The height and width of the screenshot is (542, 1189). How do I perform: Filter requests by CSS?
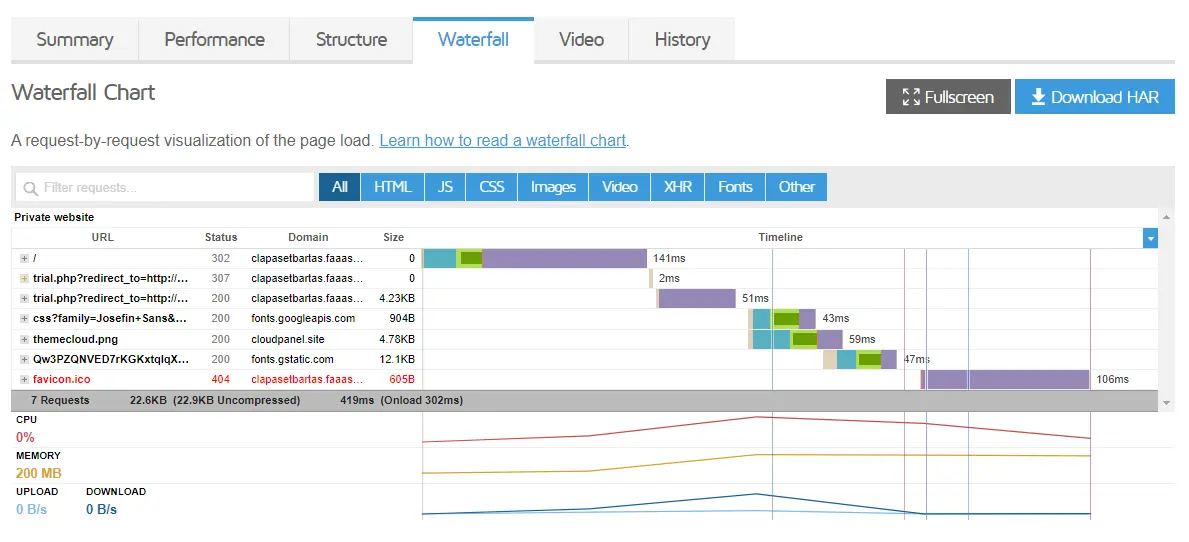click(x=491, y=187)
